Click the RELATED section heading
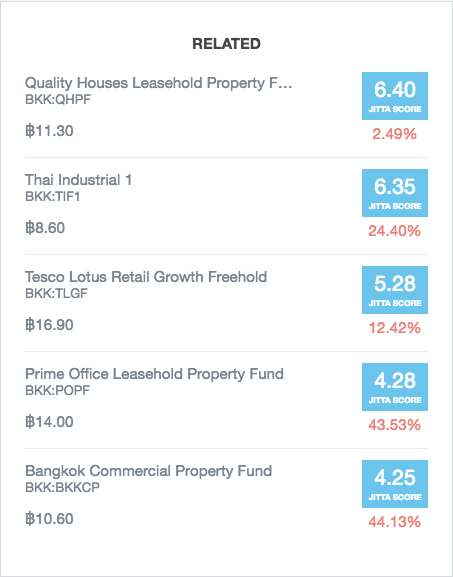 point(226,44)
